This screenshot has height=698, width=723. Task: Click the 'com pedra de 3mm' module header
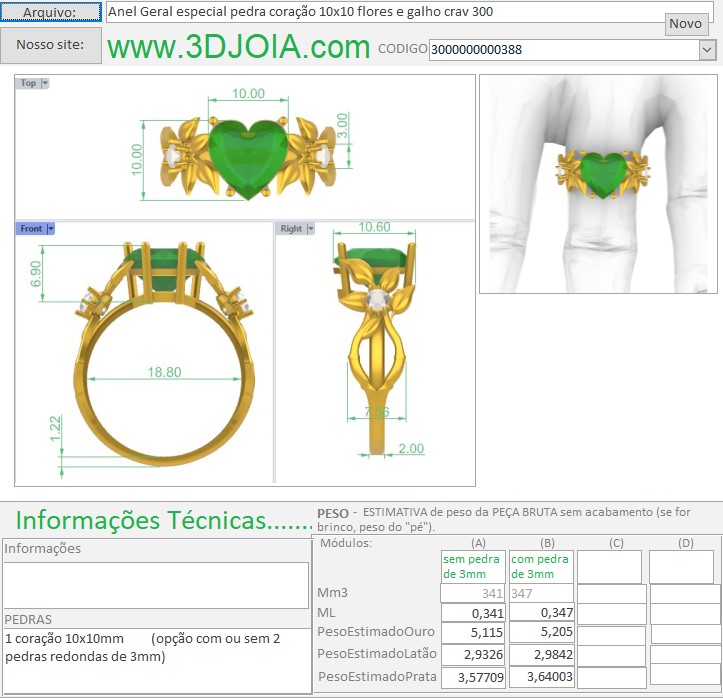click(x=541, y=567)
